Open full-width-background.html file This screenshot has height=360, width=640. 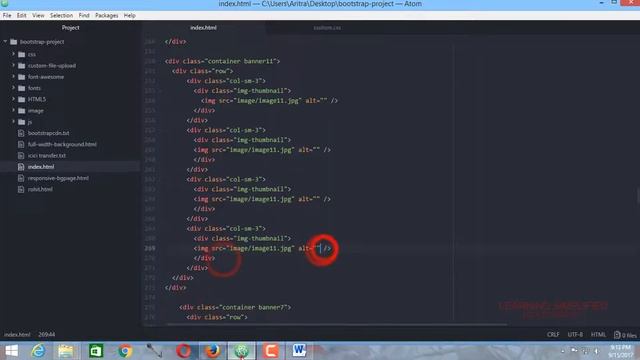tap(62, 144)
